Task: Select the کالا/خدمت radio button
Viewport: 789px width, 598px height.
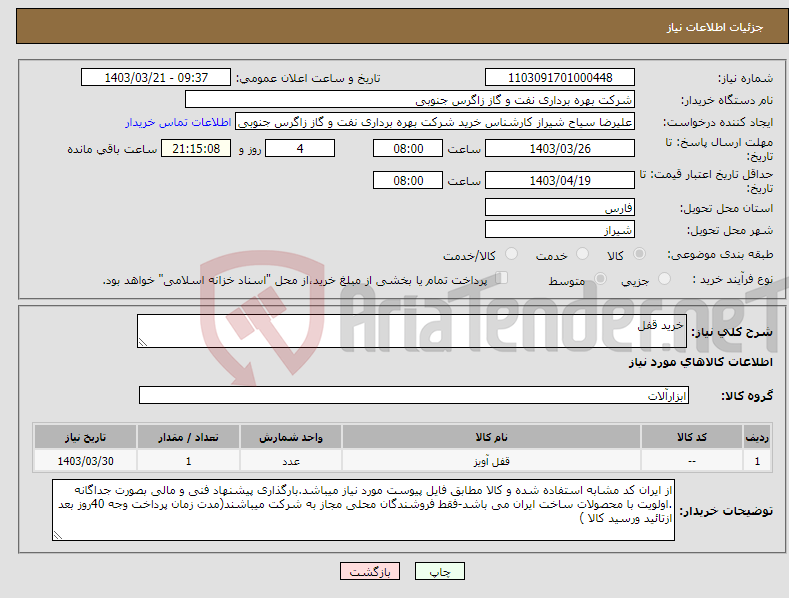Action: tap(511, 254)
